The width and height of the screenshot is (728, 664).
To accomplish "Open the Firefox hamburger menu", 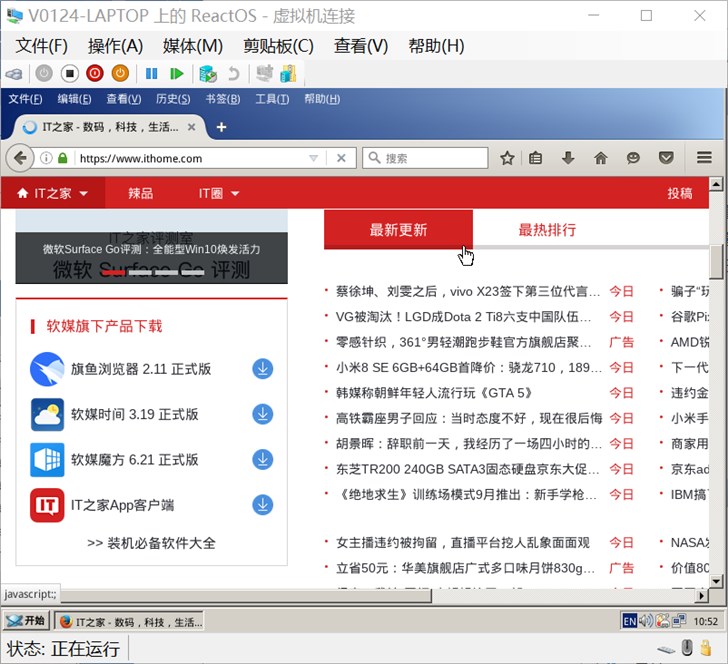I will (x=704, y=158).
